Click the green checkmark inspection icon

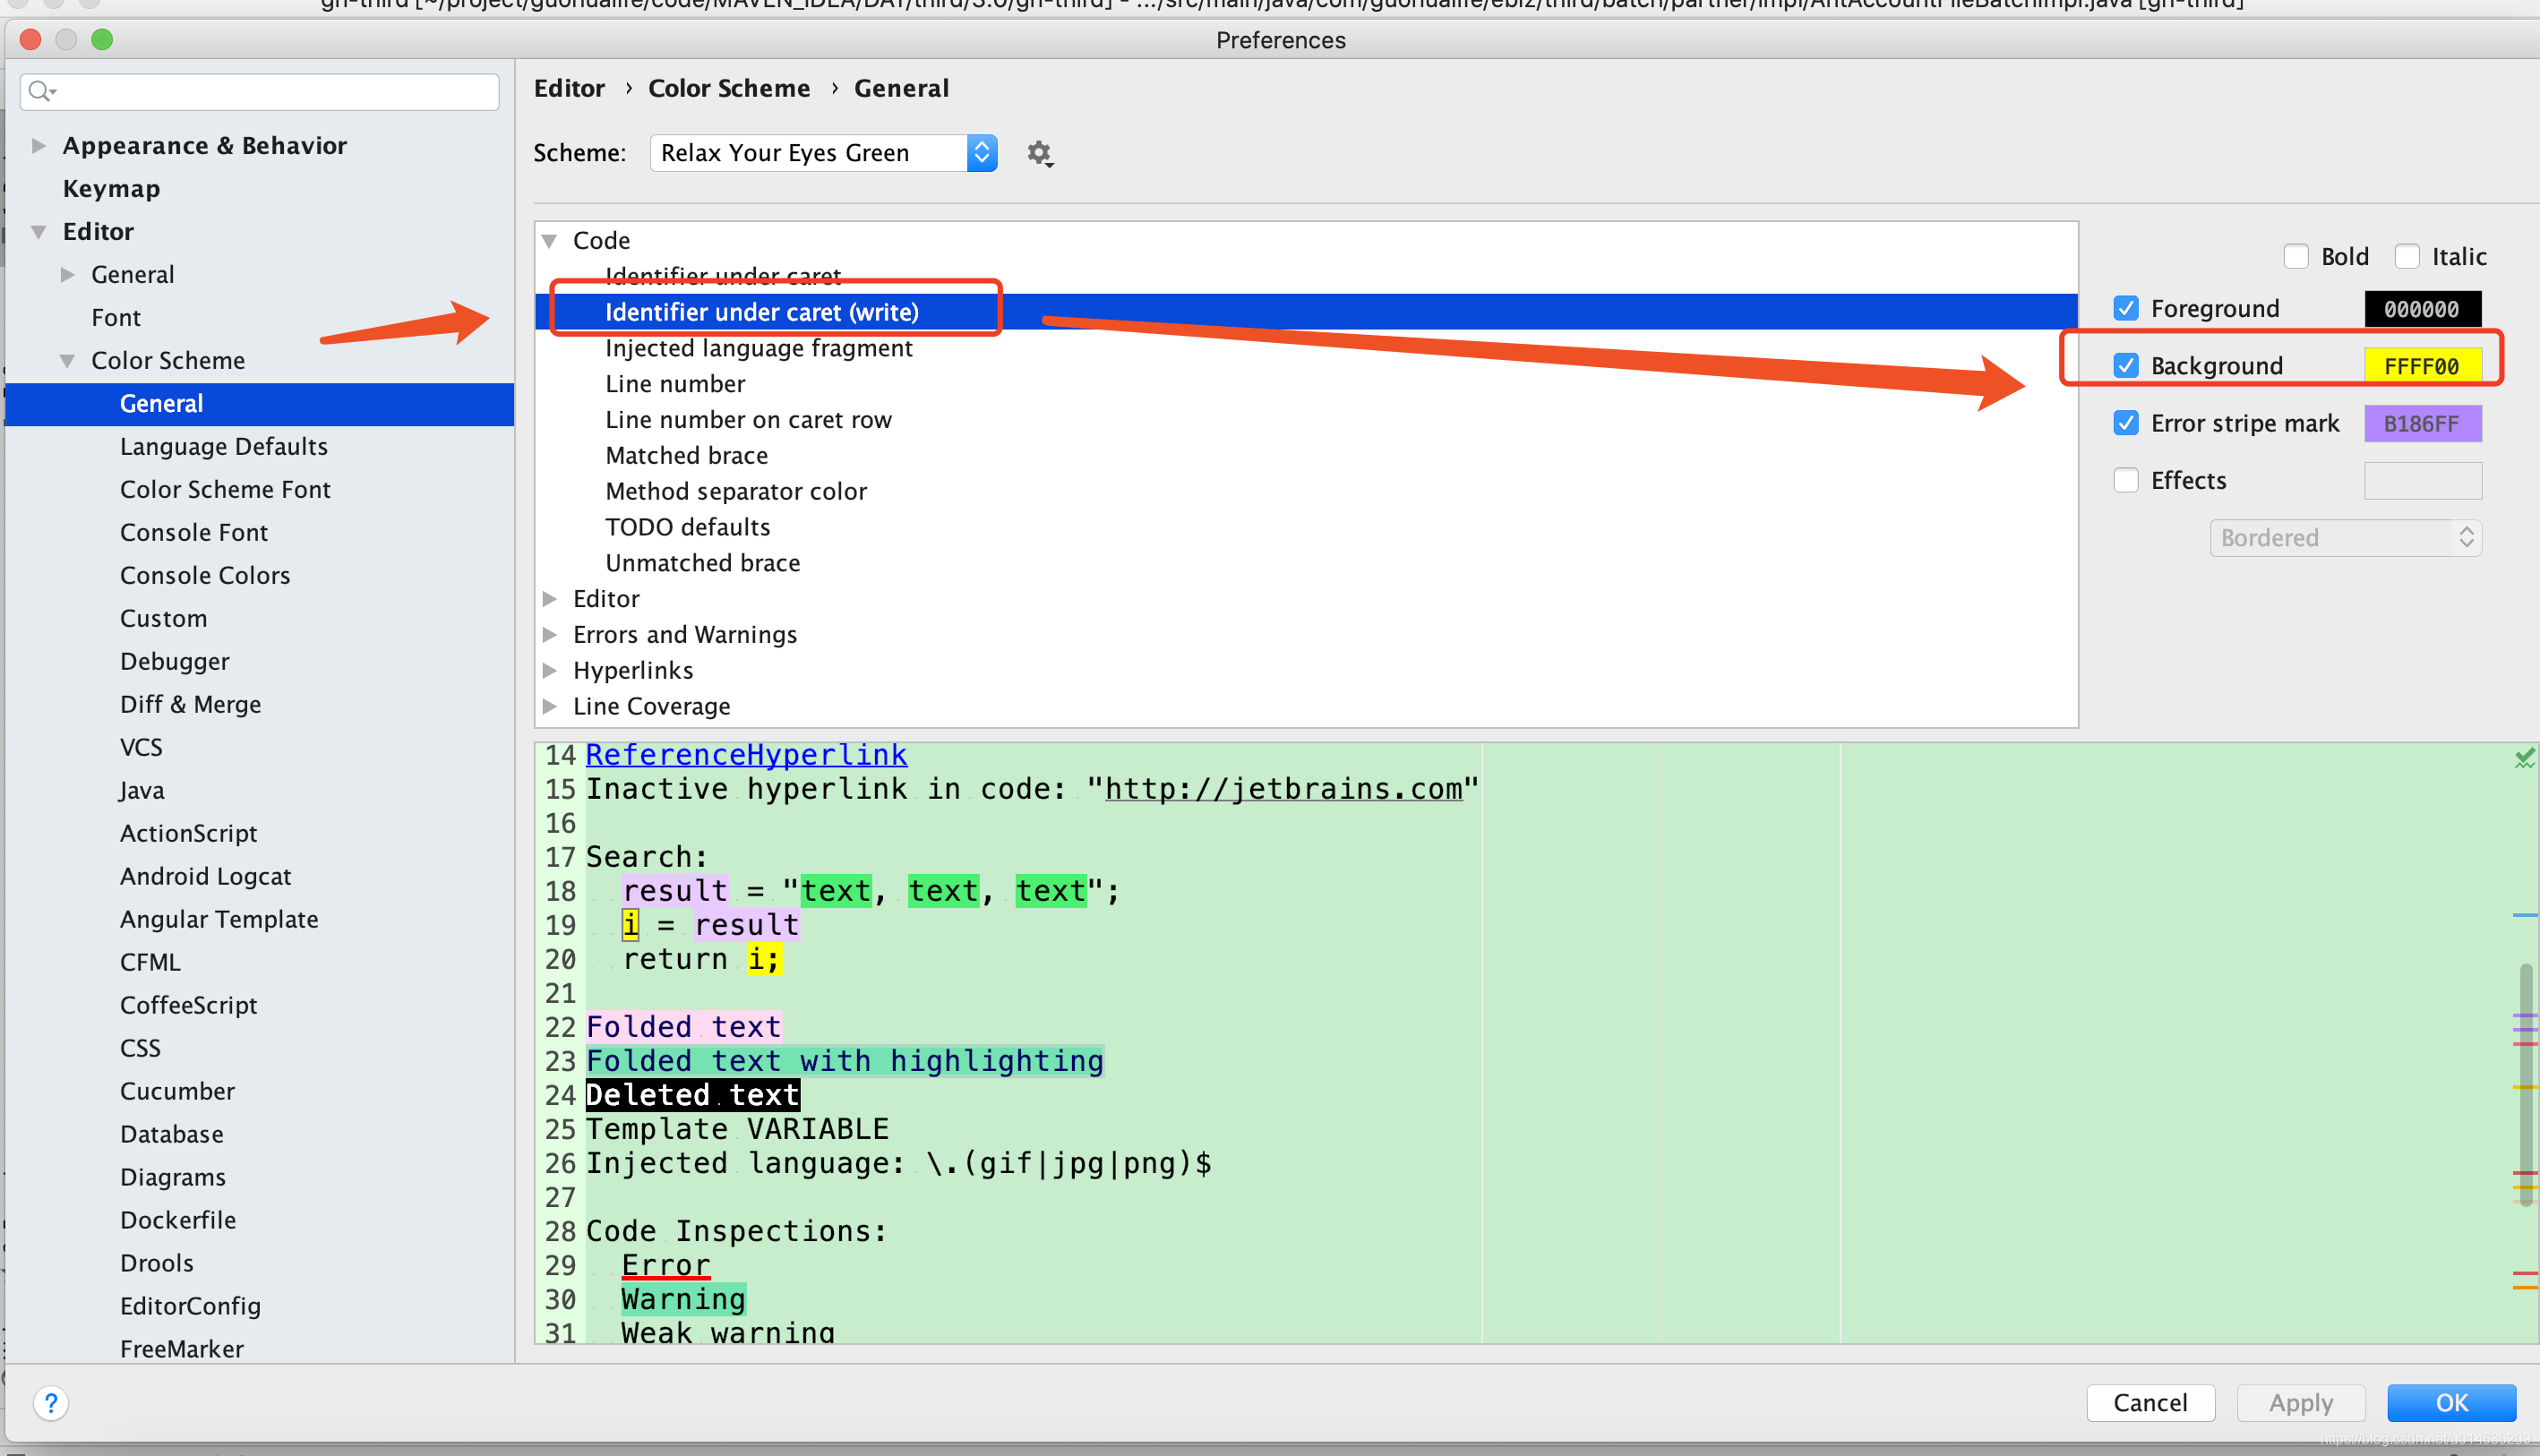click(x=2524, y=759)
